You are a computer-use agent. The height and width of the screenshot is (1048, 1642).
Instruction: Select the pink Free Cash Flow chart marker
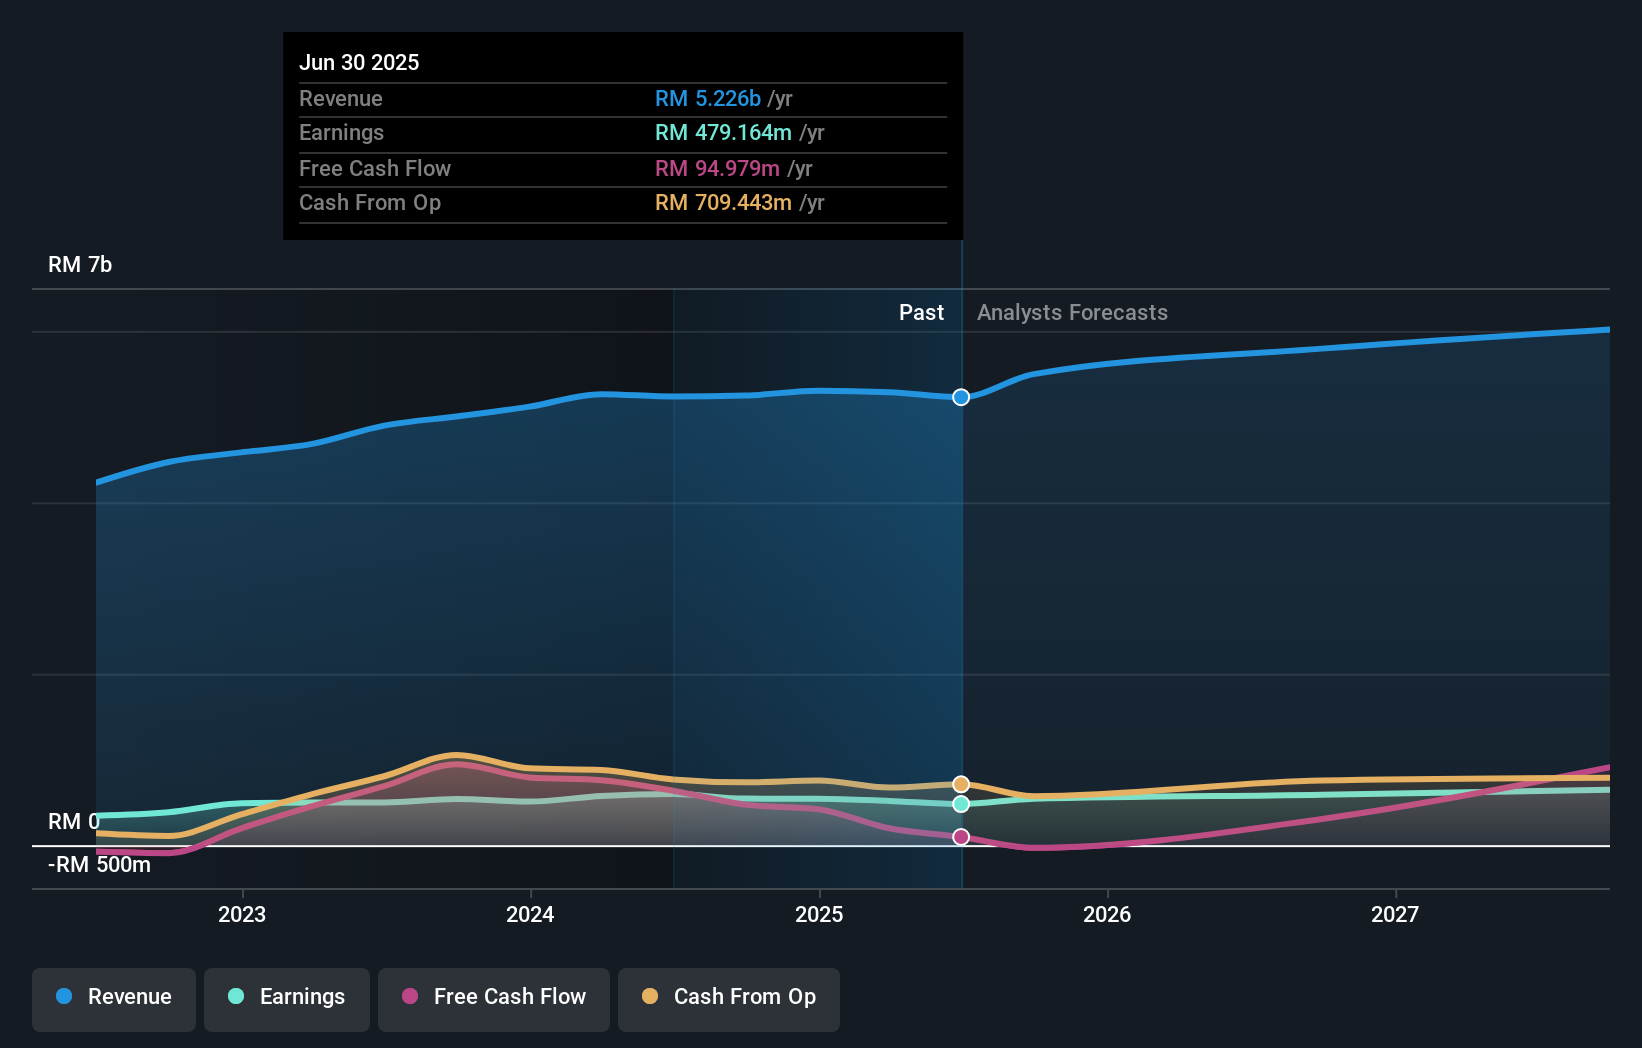[x=961, y=837]
